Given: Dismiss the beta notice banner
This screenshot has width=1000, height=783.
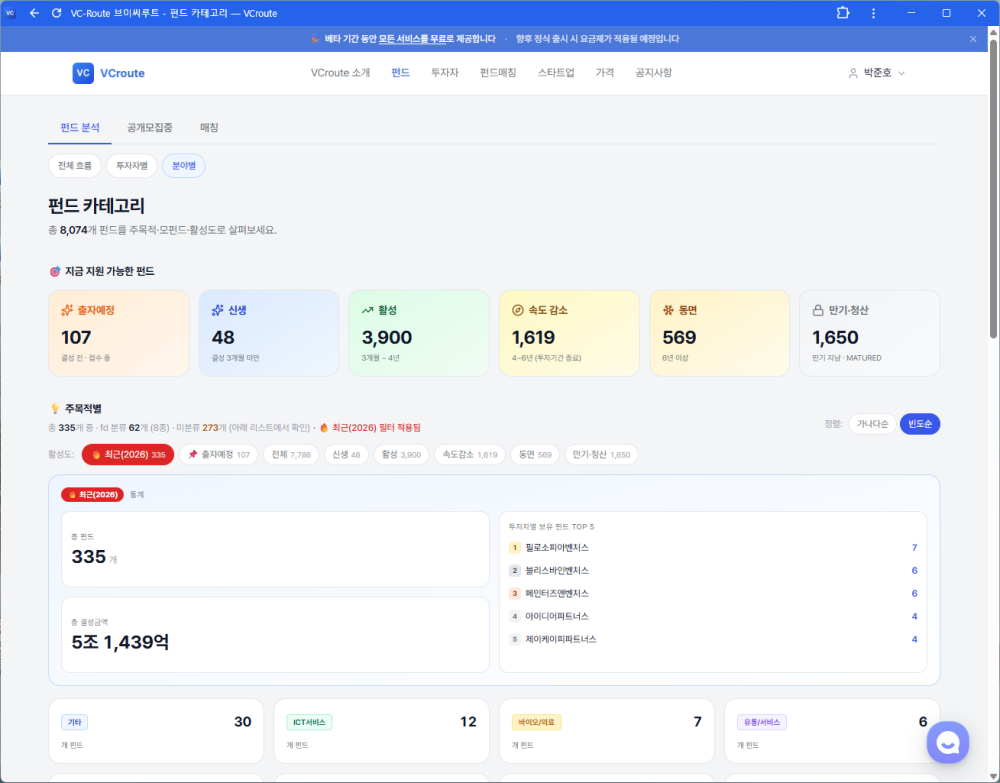Looking at the screenshot, I should 973,39.
